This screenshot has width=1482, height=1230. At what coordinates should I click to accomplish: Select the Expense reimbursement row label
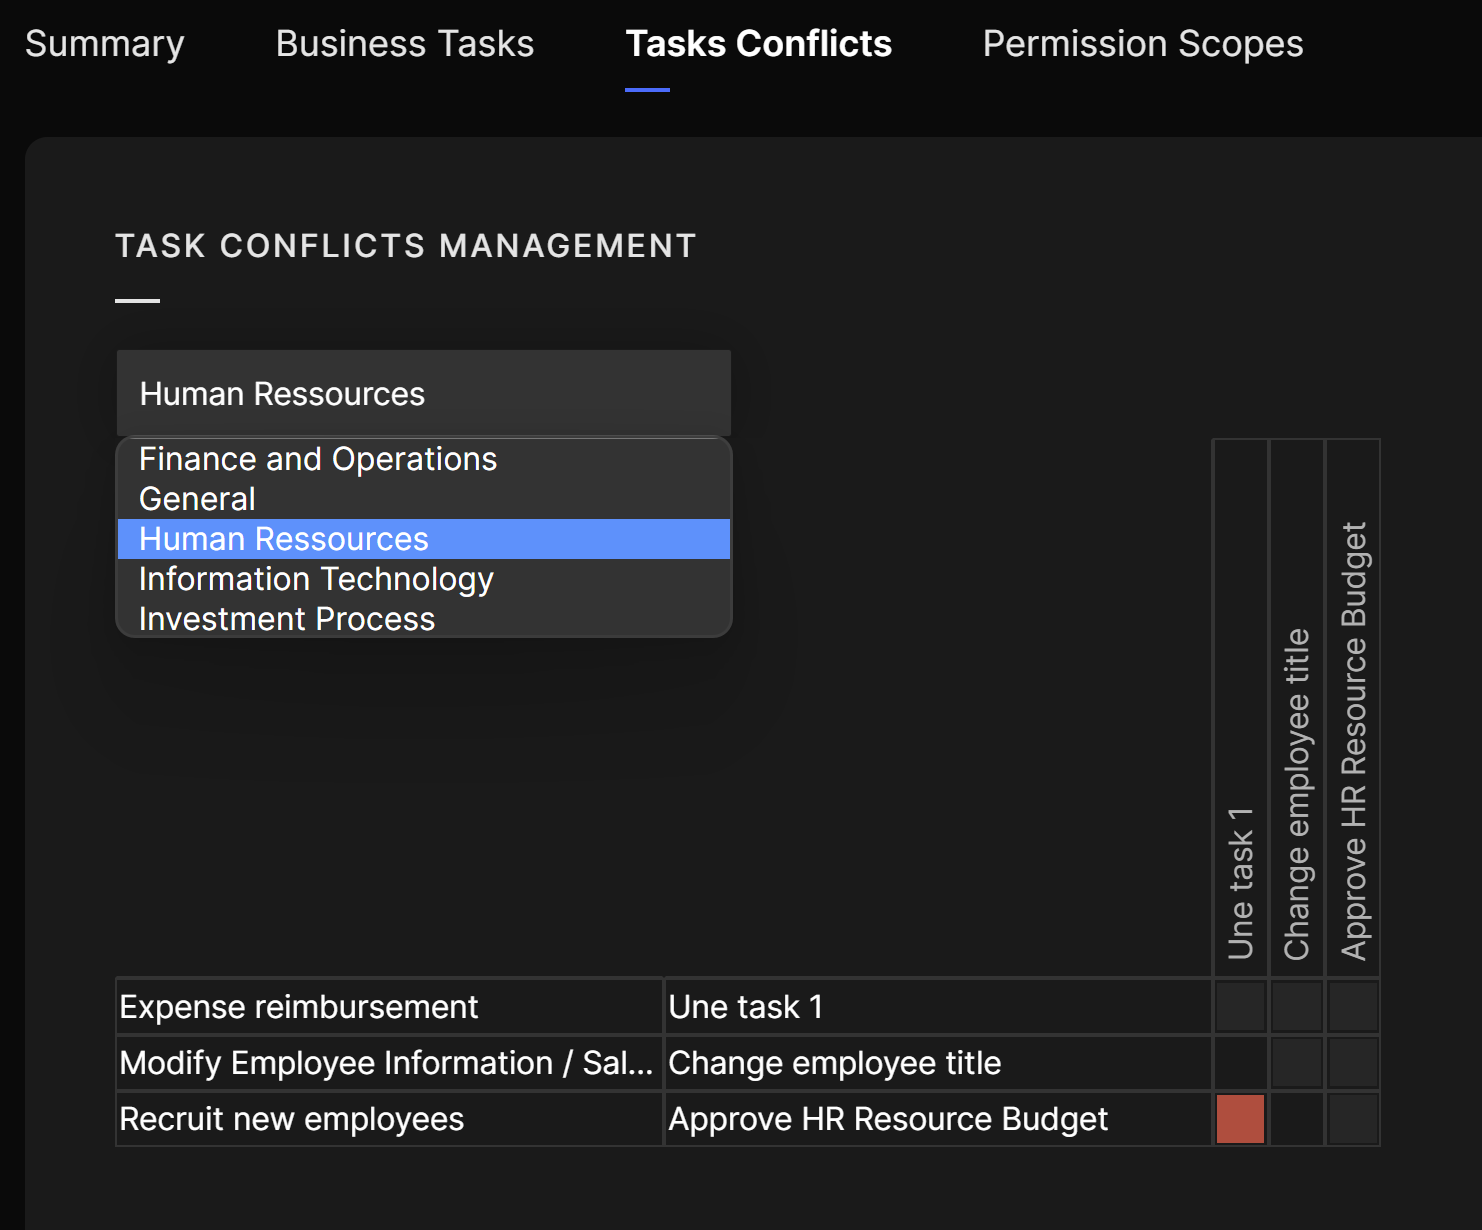[299, 1007]
